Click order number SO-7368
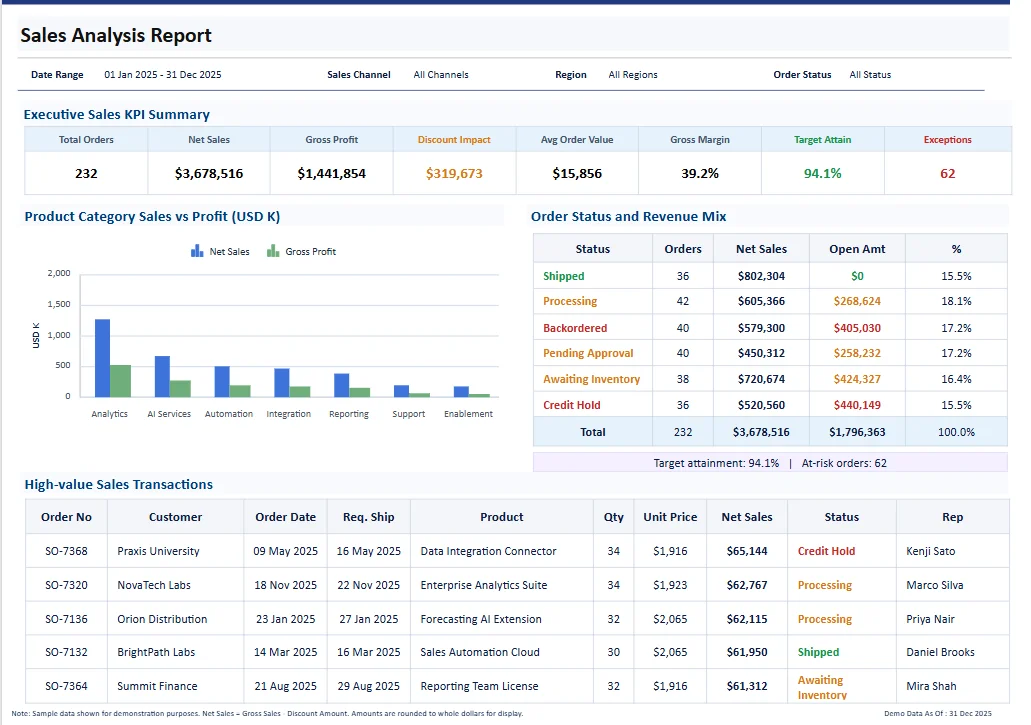The image size is (1031, 725). 66,551
